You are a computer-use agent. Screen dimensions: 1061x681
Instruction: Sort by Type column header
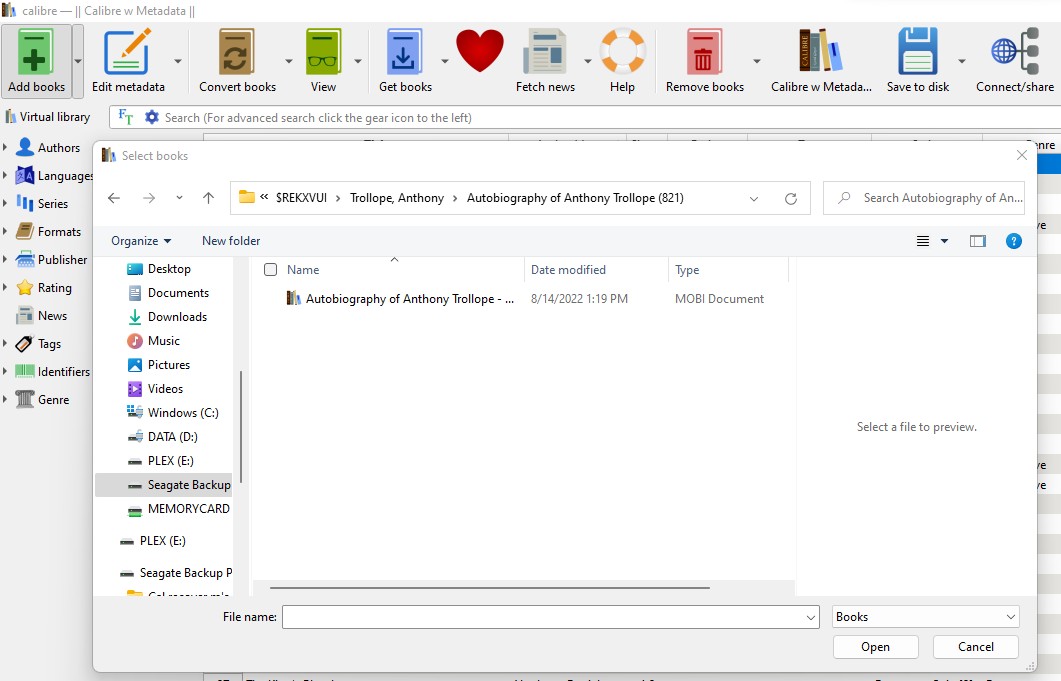[687, 269]
